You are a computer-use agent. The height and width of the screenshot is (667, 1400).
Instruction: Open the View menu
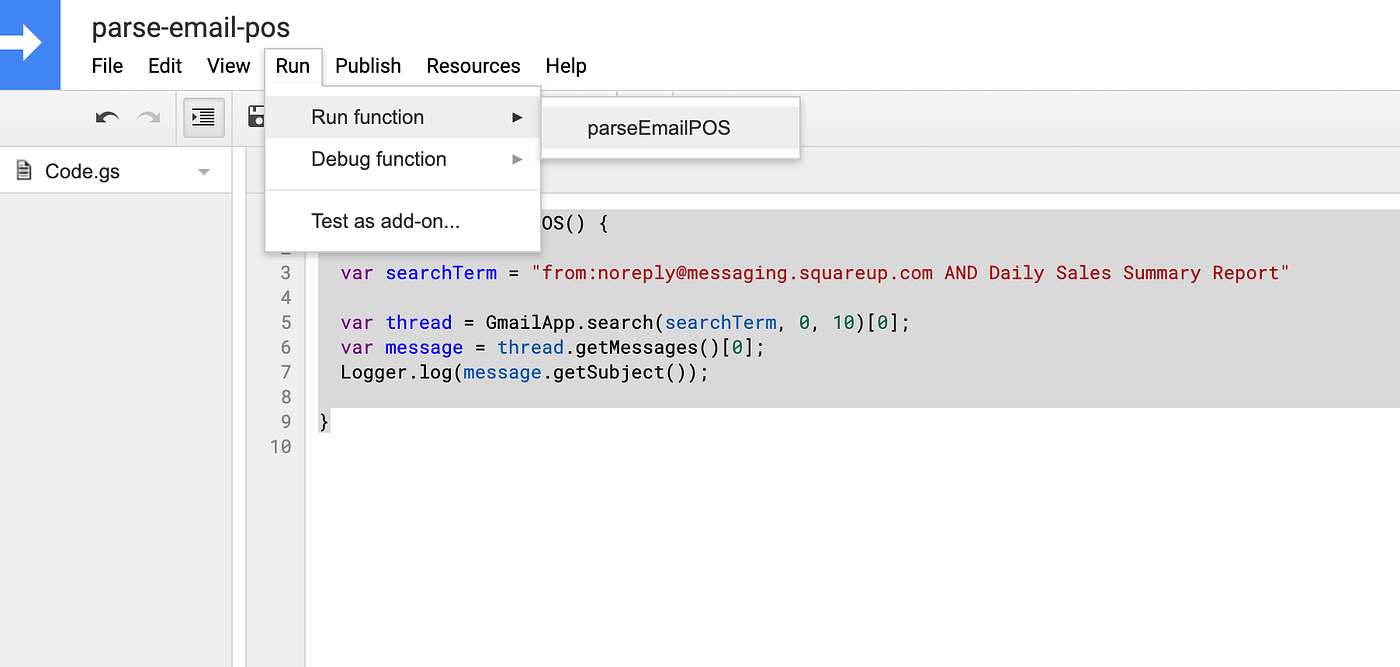point(228,66)
